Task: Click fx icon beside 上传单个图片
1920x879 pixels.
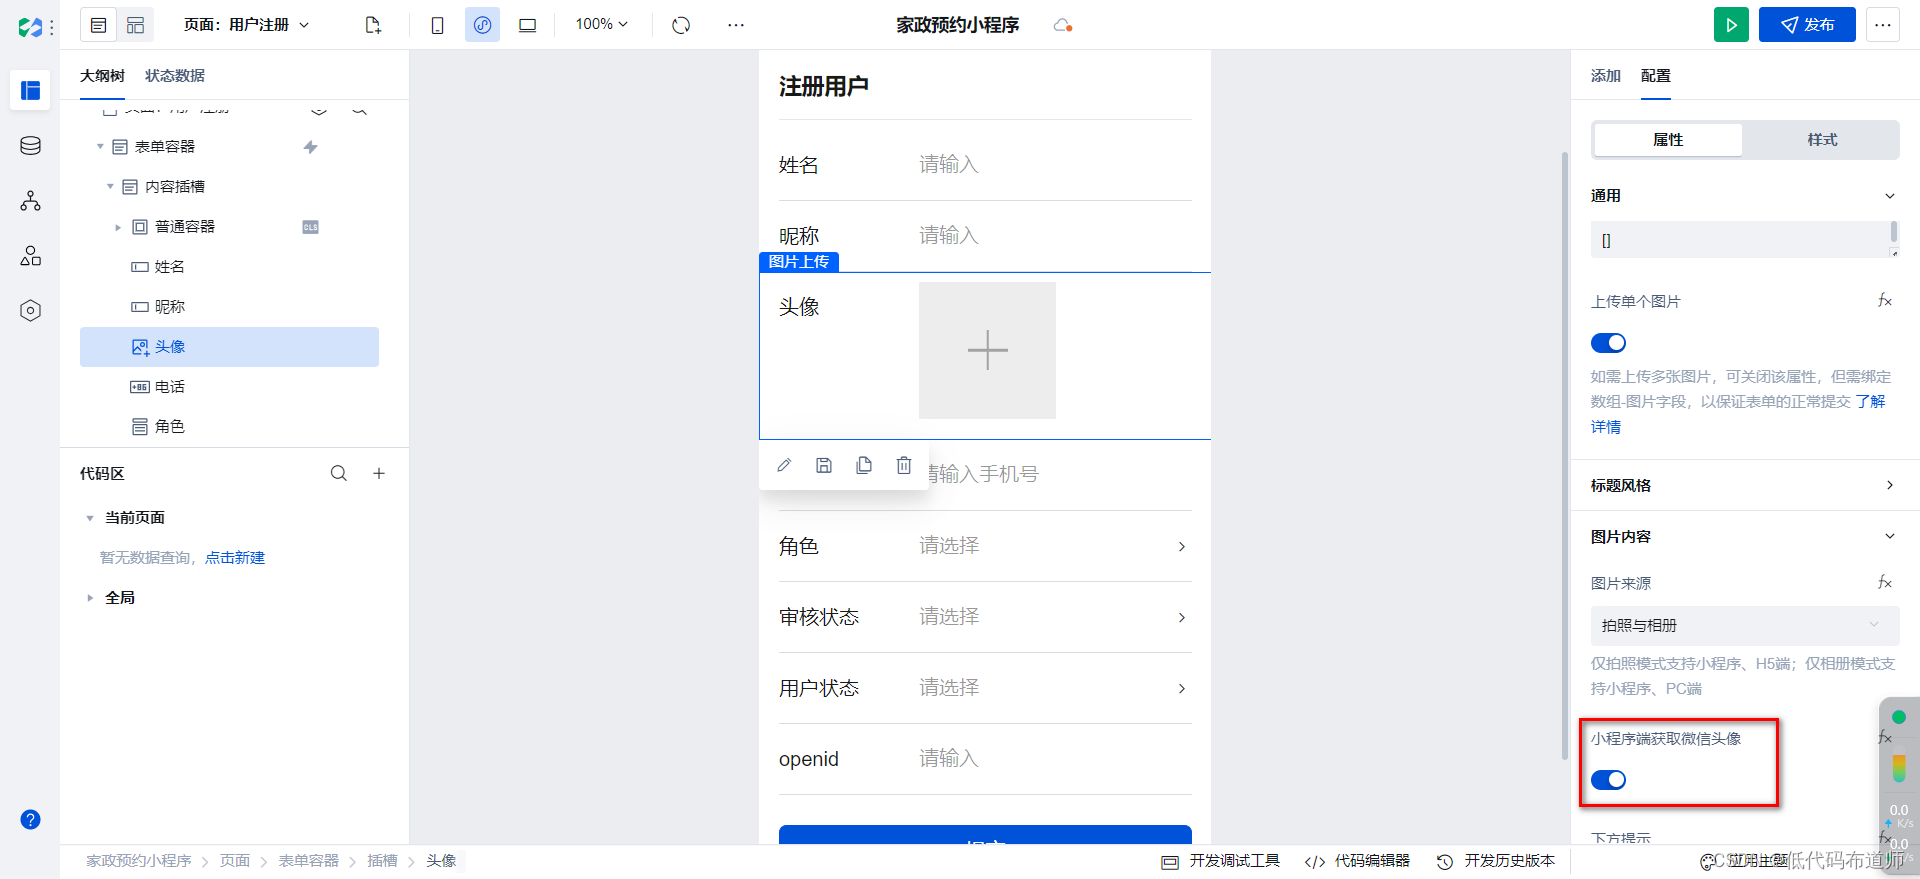Action: click(x=1884, y=300)
